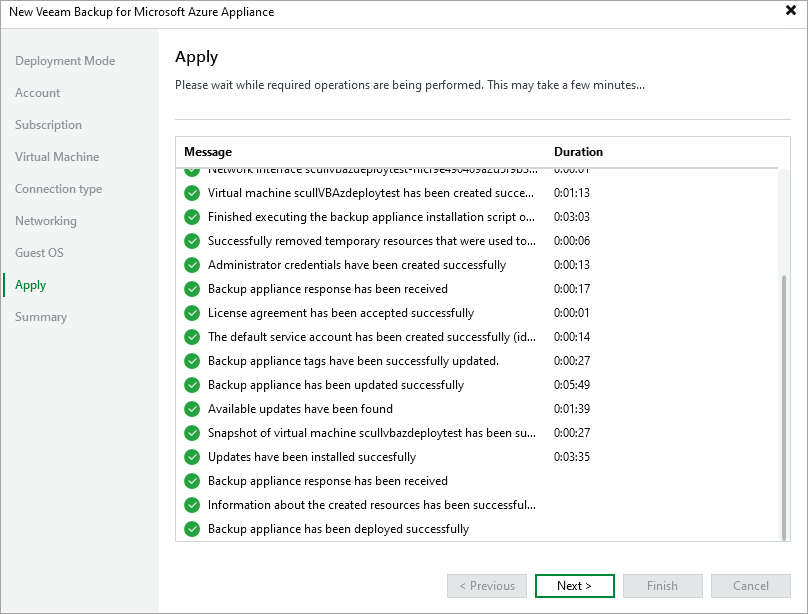This screenshot has height=614, width=808.
Task: Go to the Account step
Action: (38, 93)
